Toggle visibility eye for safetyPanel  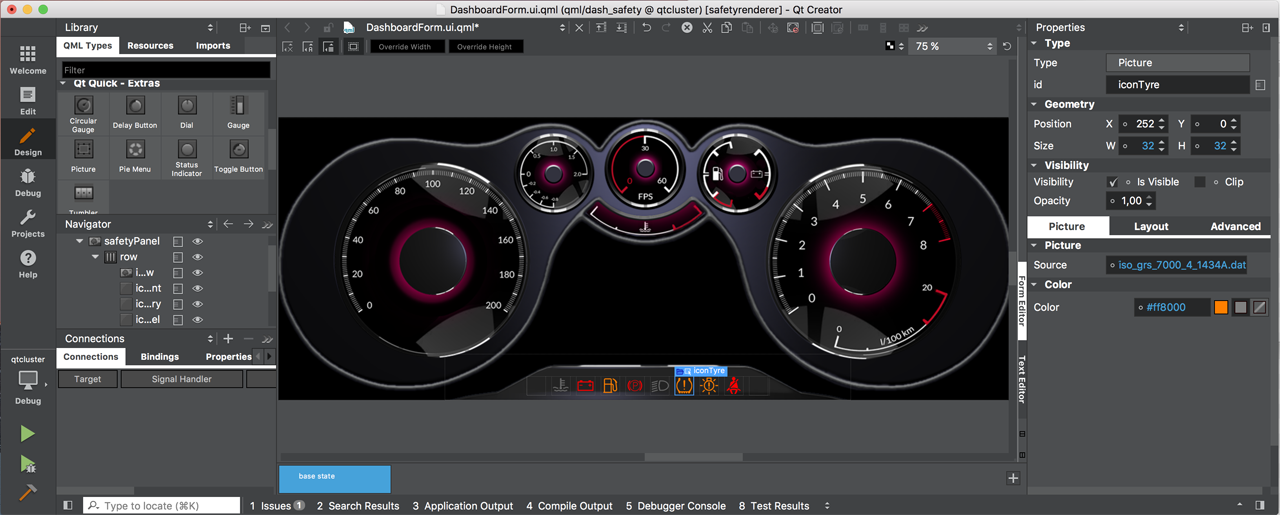click(198, 242)
